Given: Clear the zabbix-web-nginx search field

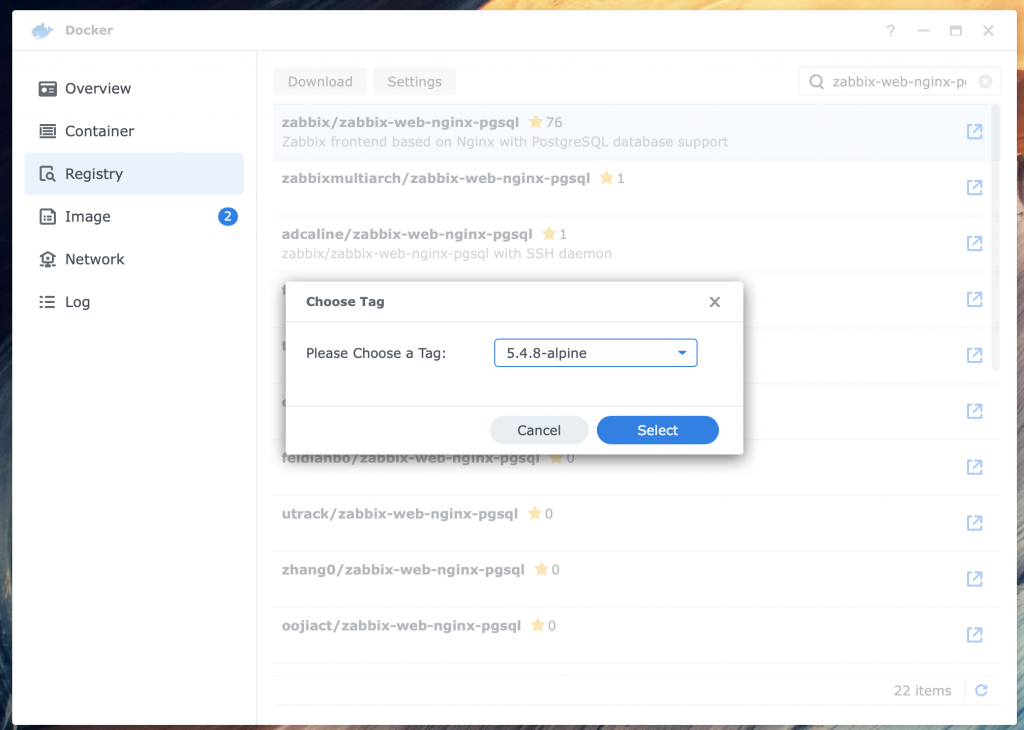Looking at the screenshot, I should [x=983, y=81].
